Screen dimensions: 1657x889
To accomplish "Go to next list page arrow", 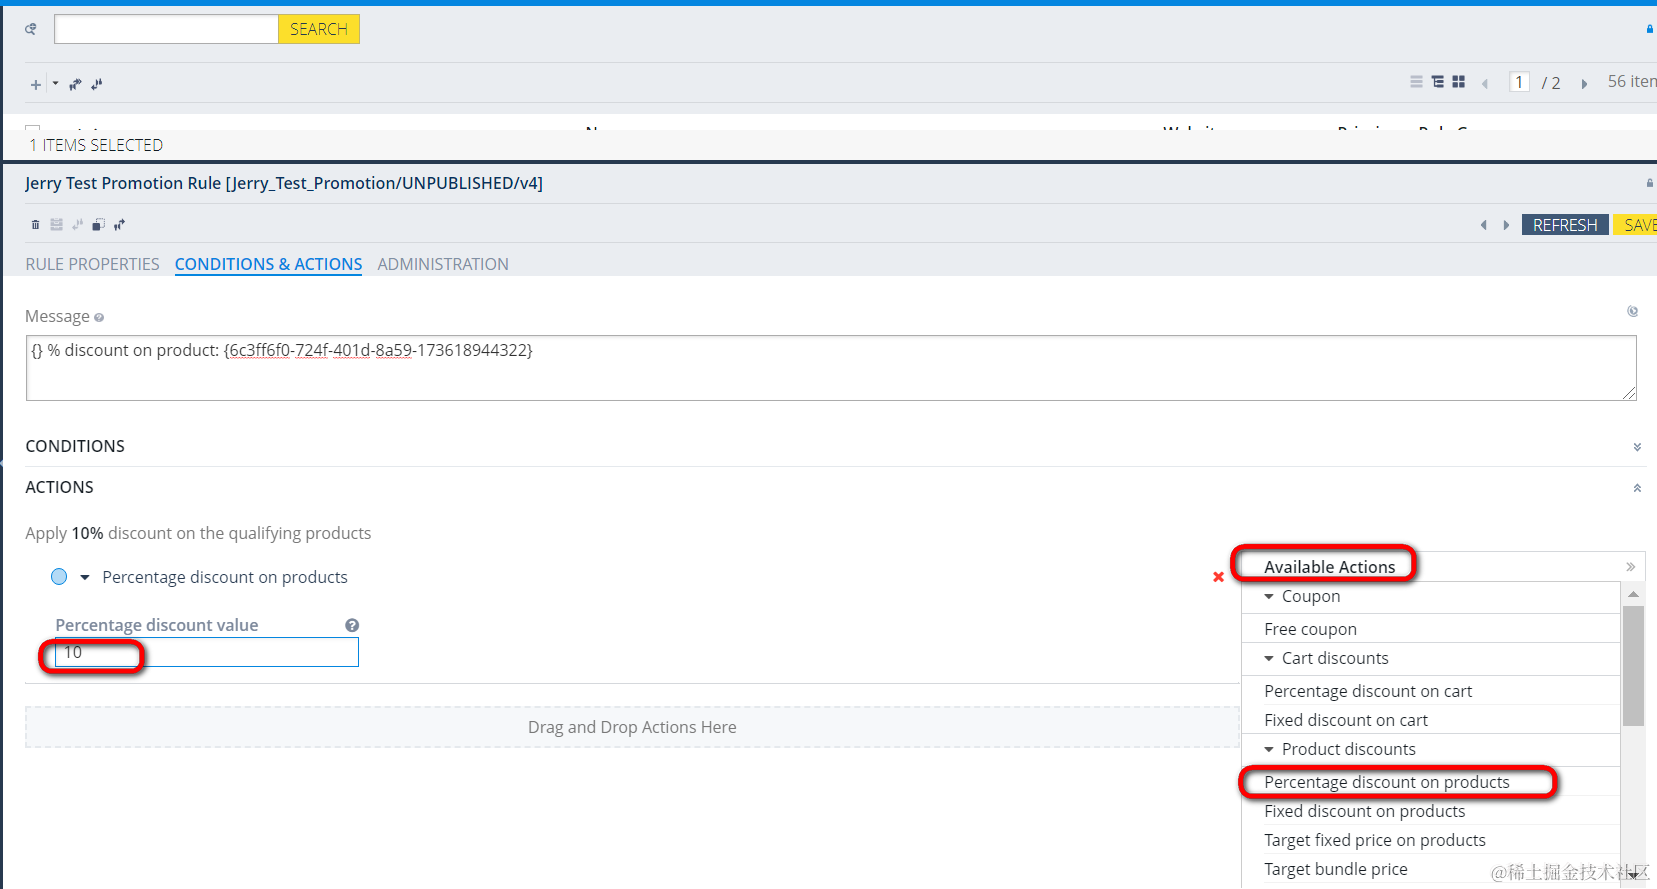I will point(1584,84).
